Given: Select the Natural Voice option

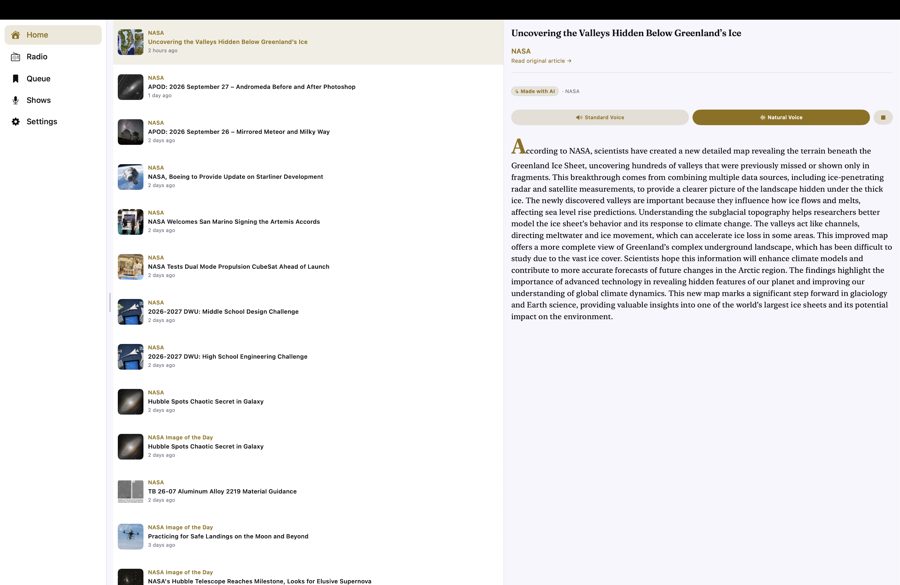Looking at the screenshot, I should point(781,117).
